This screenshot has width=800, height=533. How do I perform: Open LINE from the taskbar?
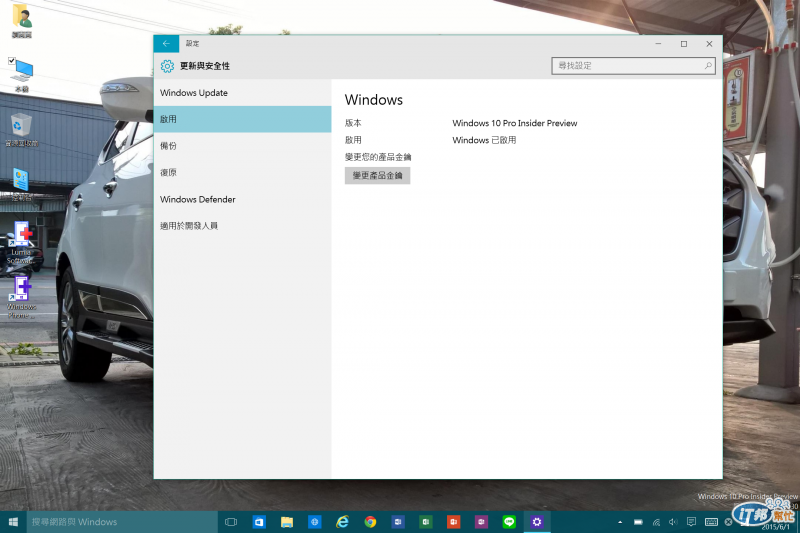point(509,522)
